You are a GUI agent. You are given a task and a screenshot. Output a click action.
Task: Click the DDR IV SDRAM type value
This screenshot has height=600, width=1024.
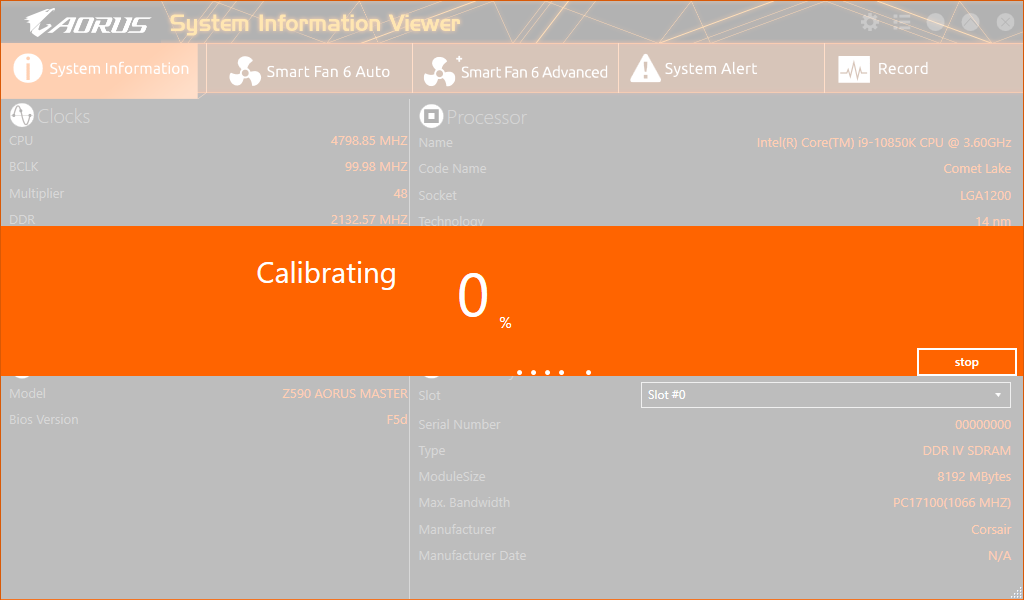tap(967, 450)
